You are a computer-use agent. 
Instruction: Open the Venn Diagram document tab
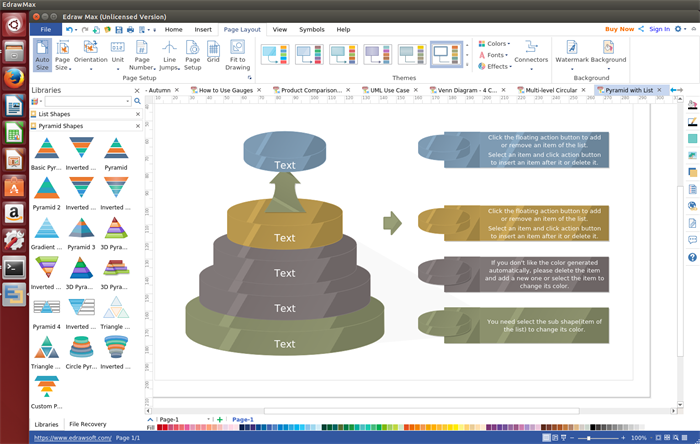[x=463, y=90]
